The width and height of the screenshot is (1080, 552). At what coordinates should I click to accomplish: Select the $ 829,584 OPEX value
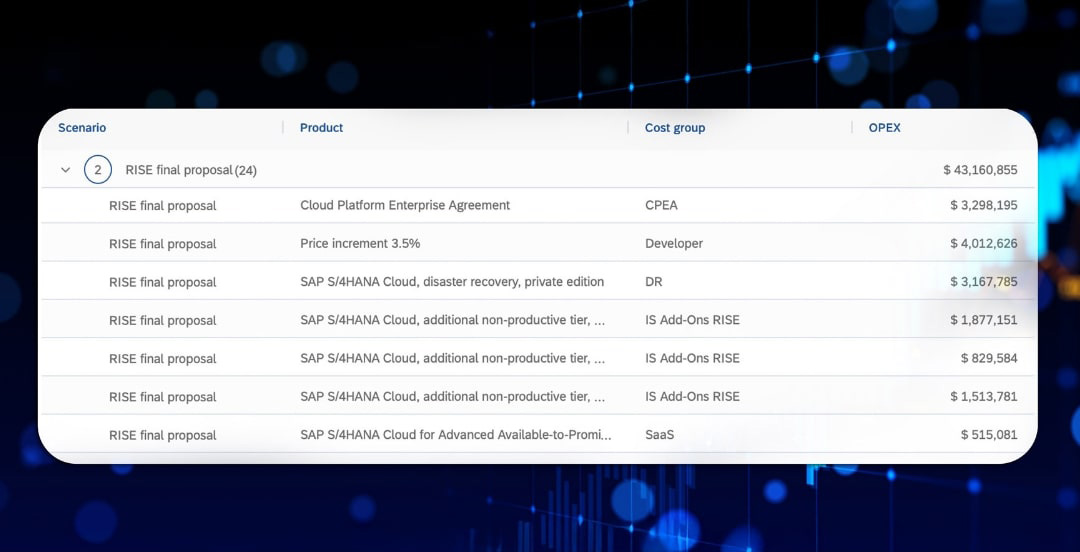[x=989, y=358]
